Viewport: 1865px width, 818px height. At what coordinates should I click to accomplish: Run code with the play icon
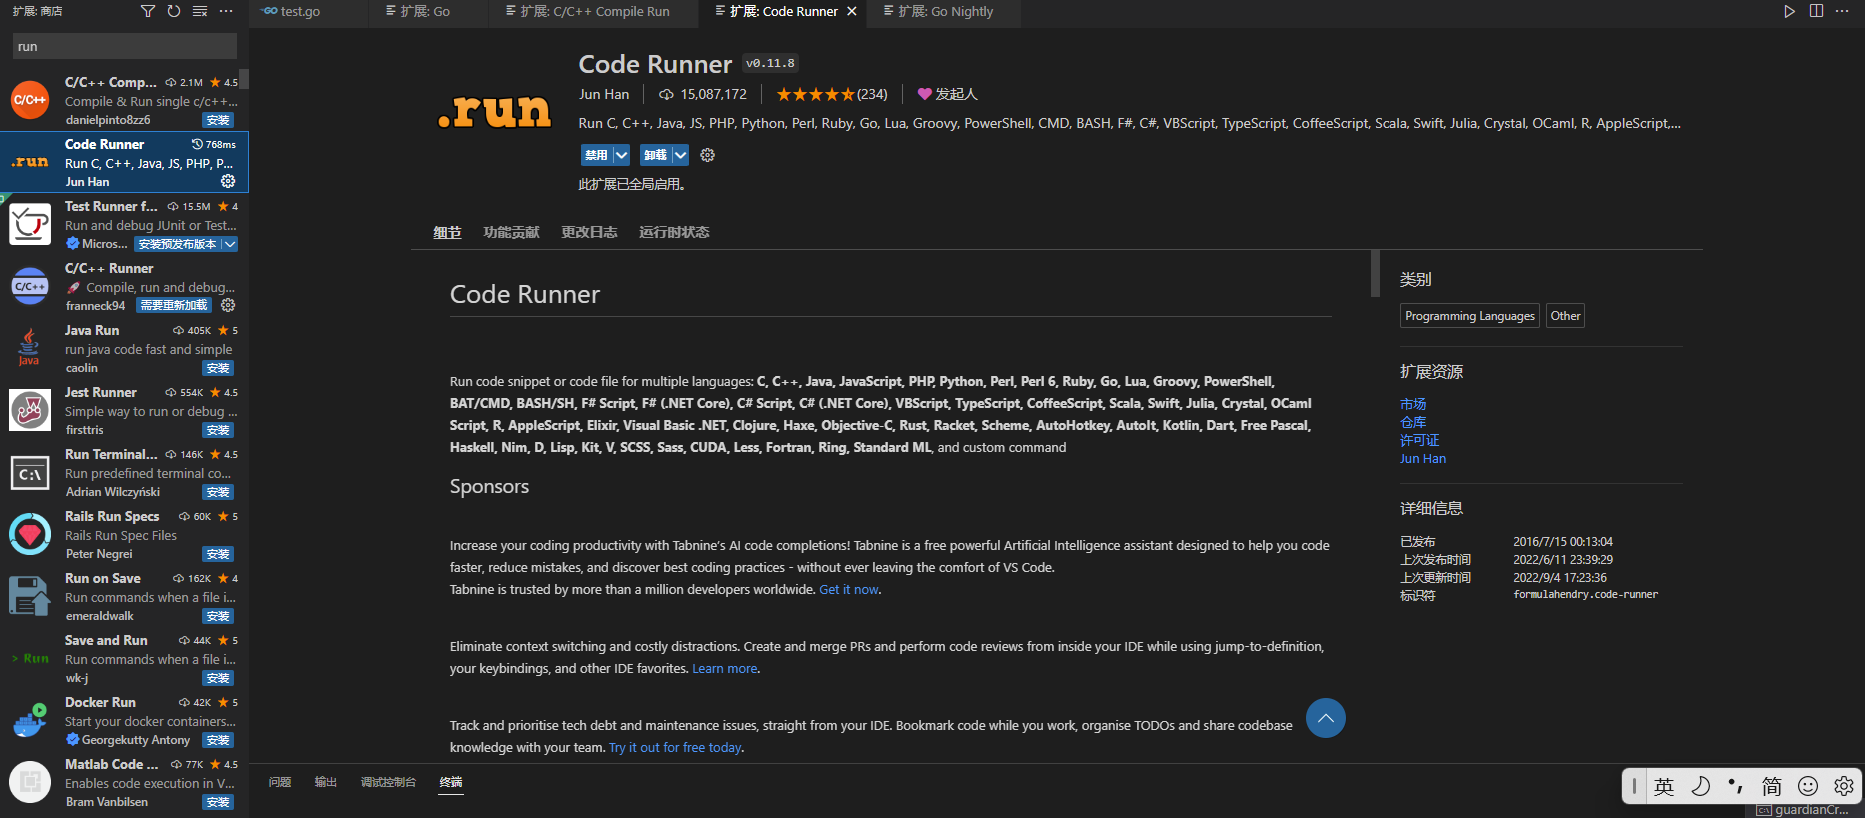click(1789, 11)
